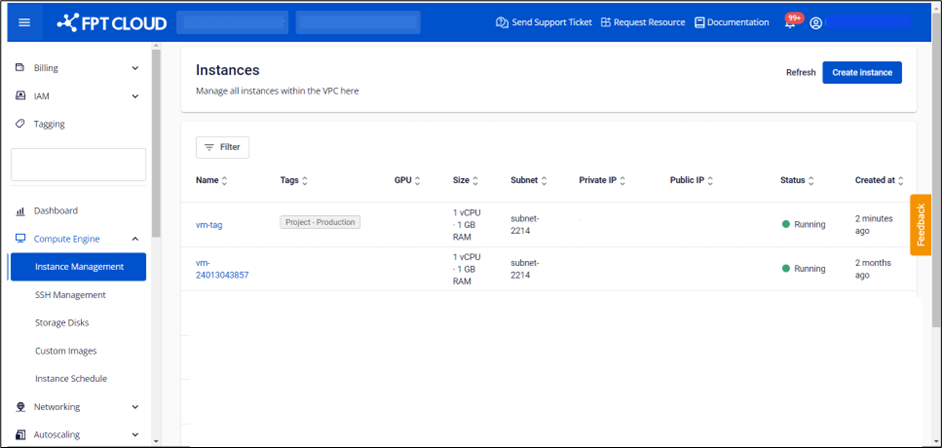Image resolution: width=942 pixels, height=448 pixels.
Task: Open the user account profile icon
Action: [x=816, y=23]
